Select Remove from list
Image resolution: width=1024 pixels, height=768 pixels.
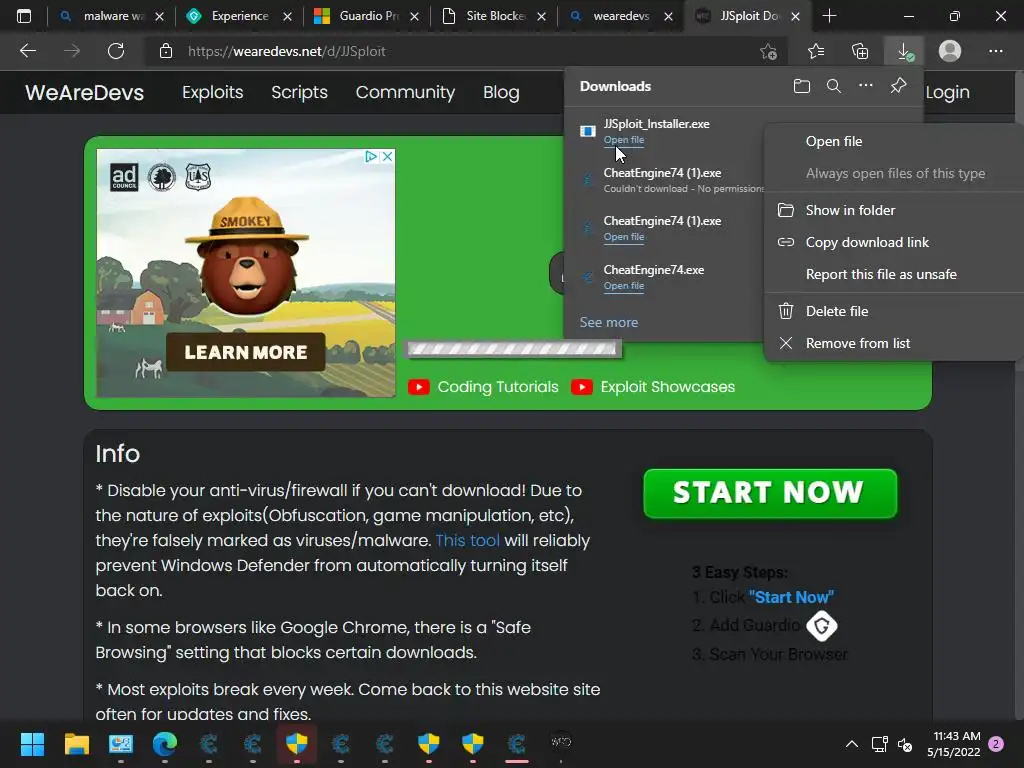click(x=857, y=344)
